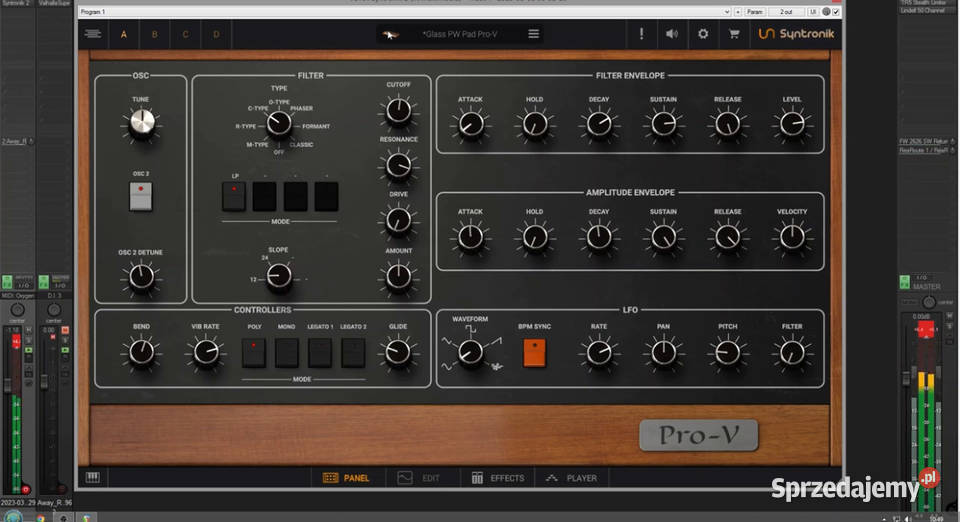Toggle the third filter mode button

[x=296, y=196]
